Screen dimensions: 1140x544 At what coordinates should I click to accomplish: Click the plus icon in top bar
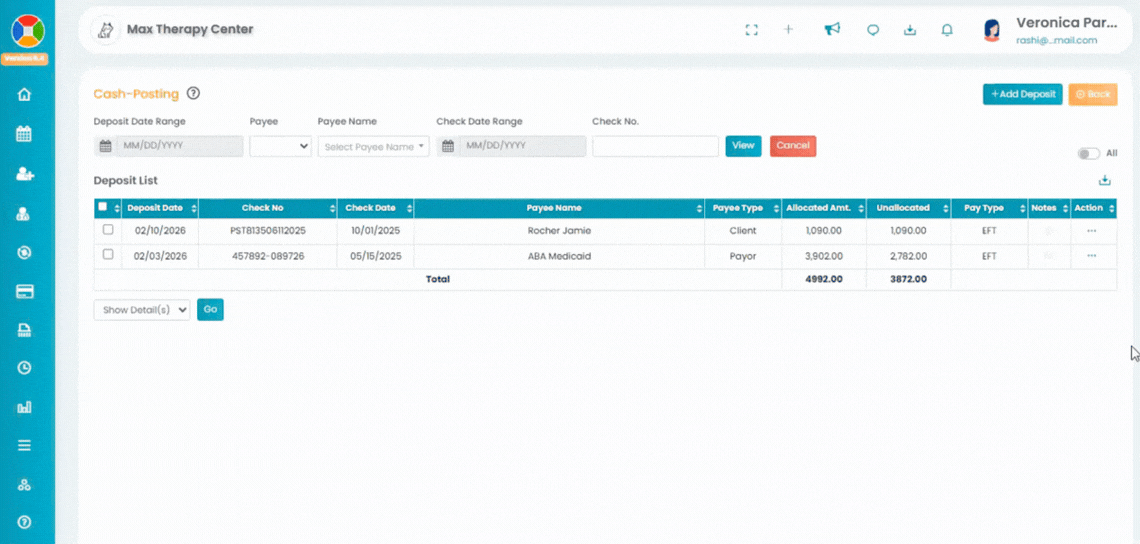(x=788, y=29)
